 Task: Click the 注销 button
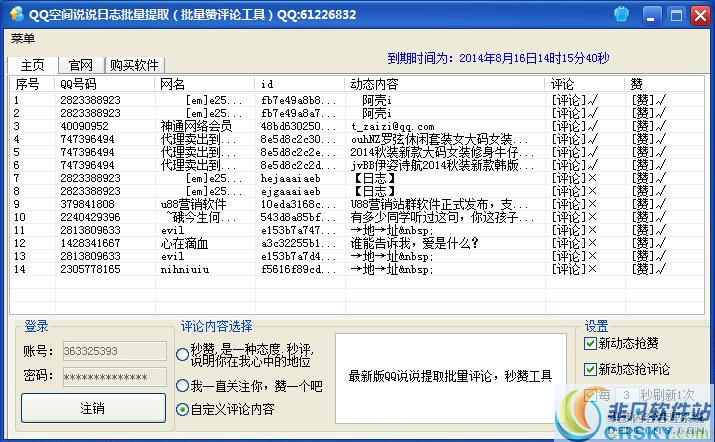click(93, 408)
